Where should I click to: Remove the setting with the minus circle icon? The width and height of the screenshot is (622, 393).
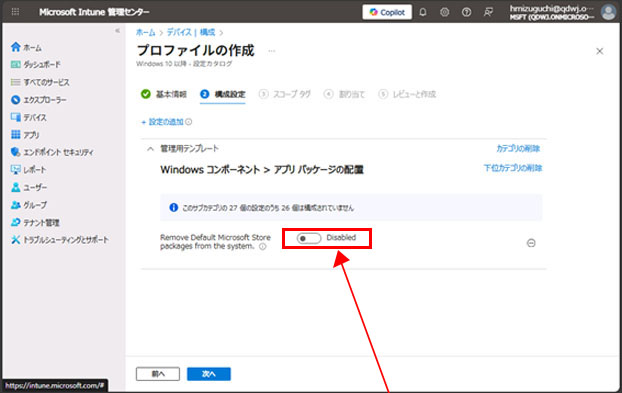pos(531,243)
